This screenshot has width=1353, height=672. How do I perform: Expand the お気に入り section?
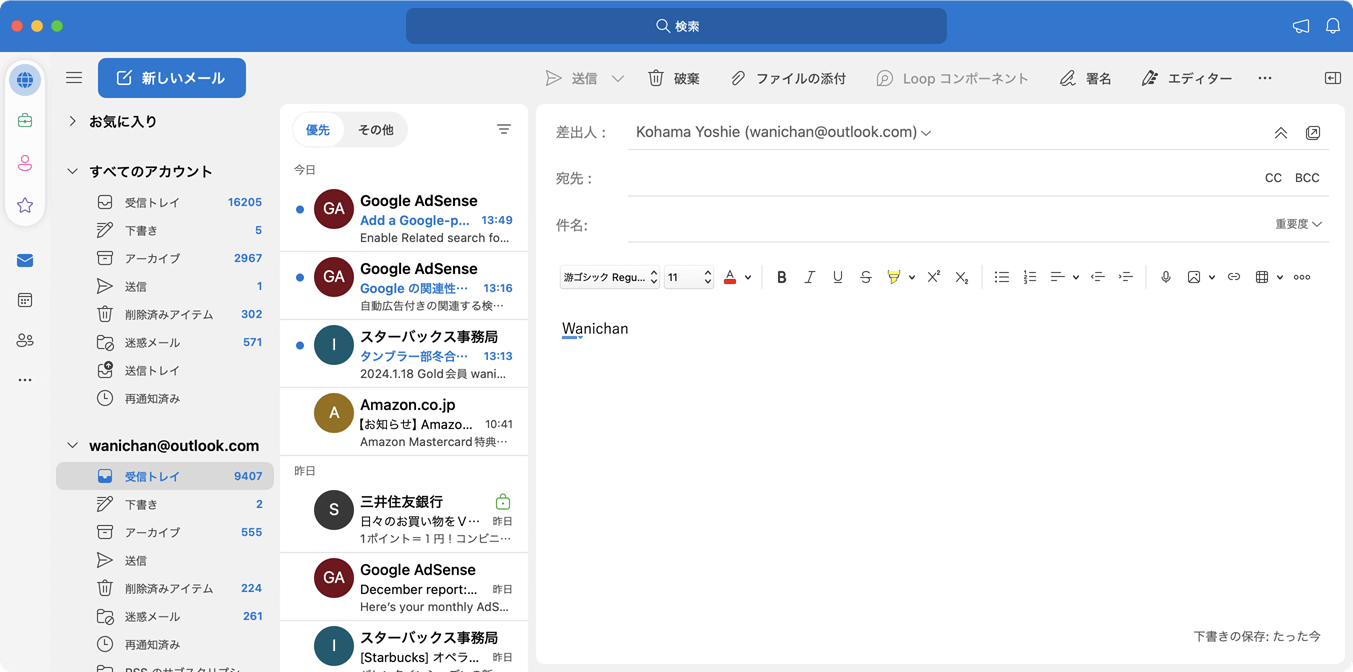pos(72,121)
